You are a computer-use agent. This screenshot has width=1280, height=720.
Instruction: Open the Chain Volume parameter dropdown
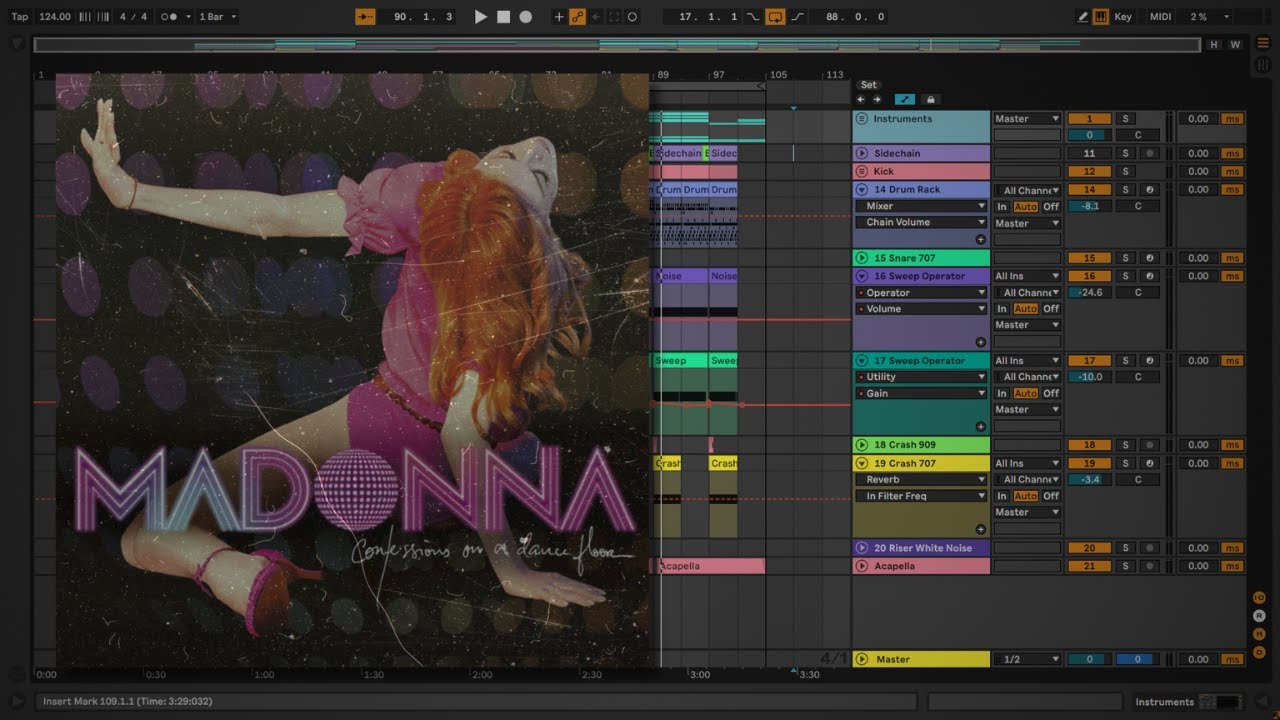click(921, 222)
